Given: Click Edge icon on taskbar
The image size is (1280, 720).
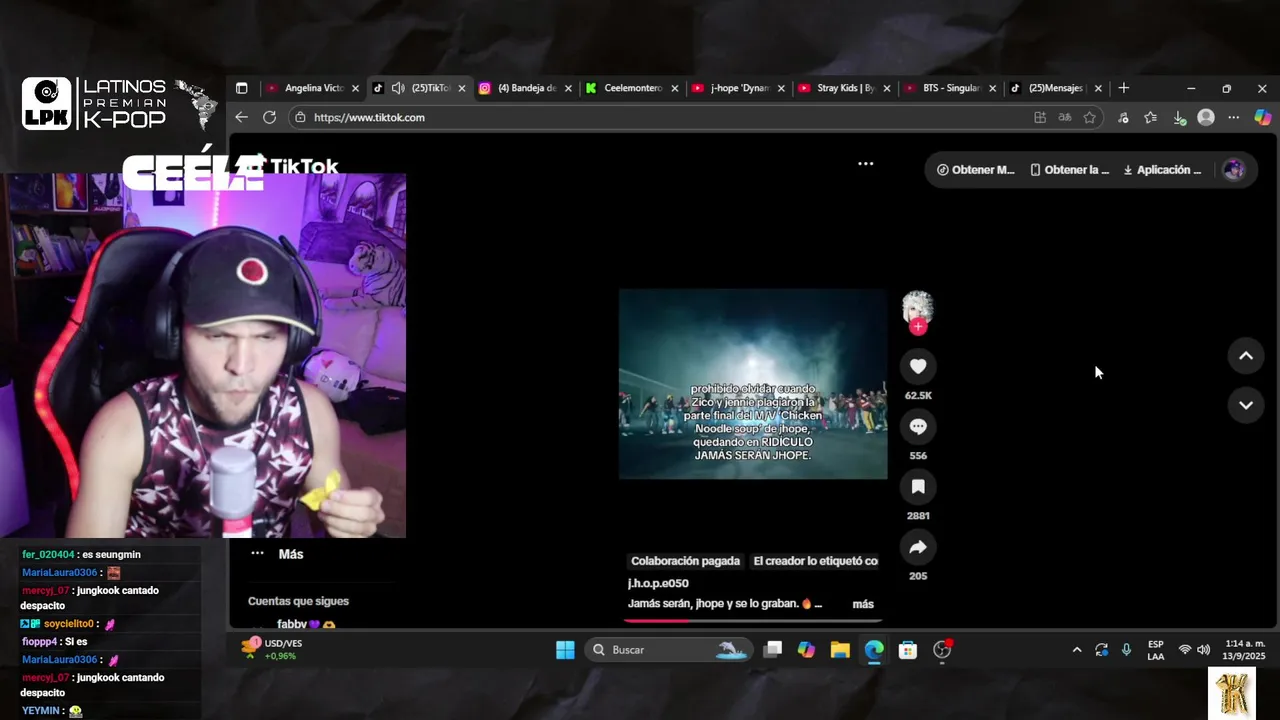Looking at the screenshot, I should point(874,650).
